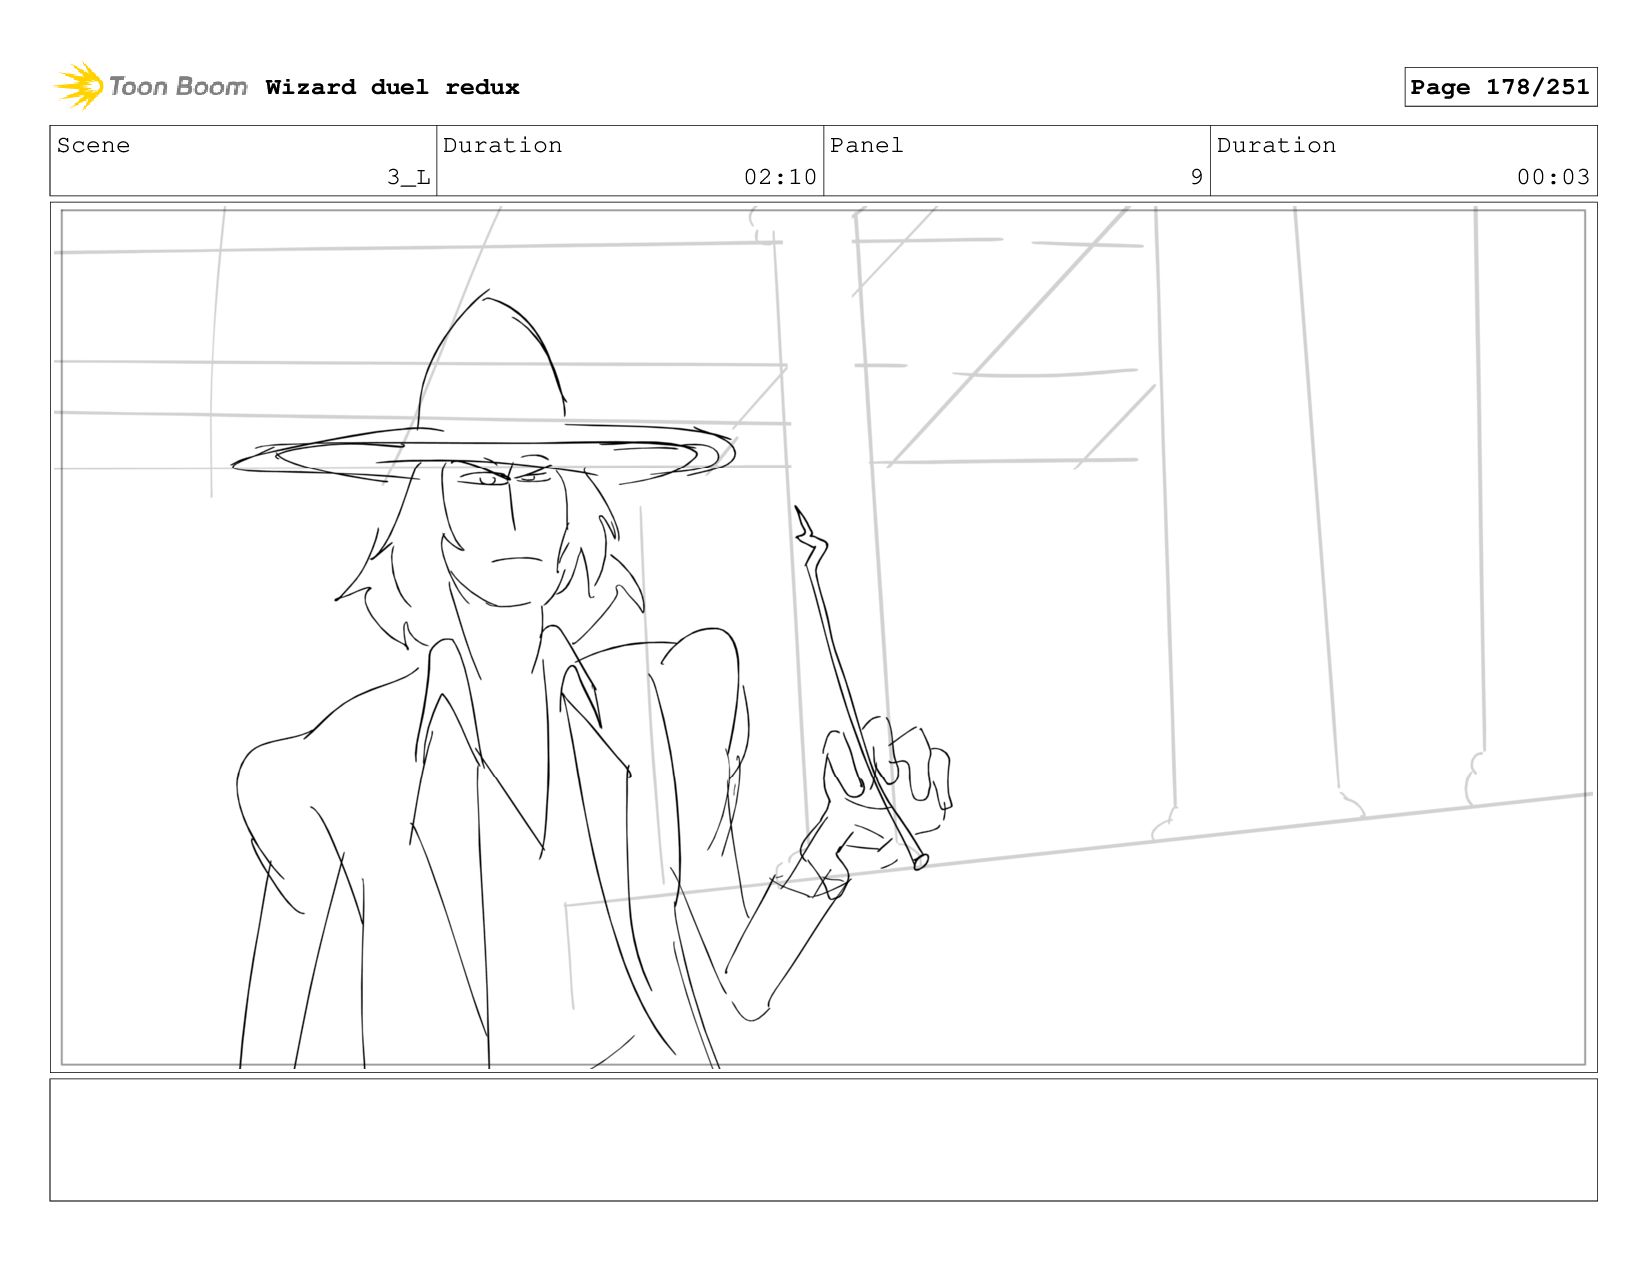The image size is (1648, 1276).
Task: Click the Toon Boom logo icon
Action: click(79, 86)
